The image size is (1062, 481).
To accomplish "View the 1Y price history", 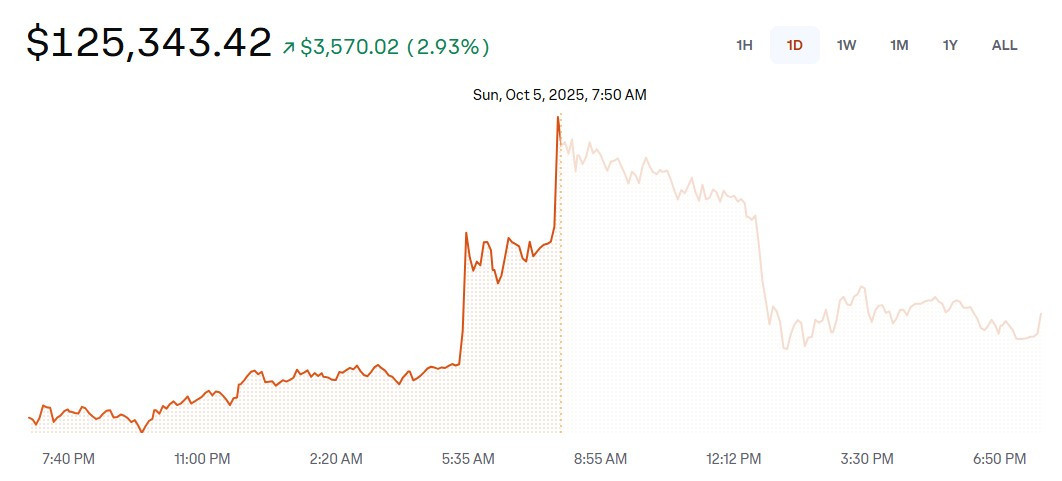I will pyautogui.click(x=950, y=45).
